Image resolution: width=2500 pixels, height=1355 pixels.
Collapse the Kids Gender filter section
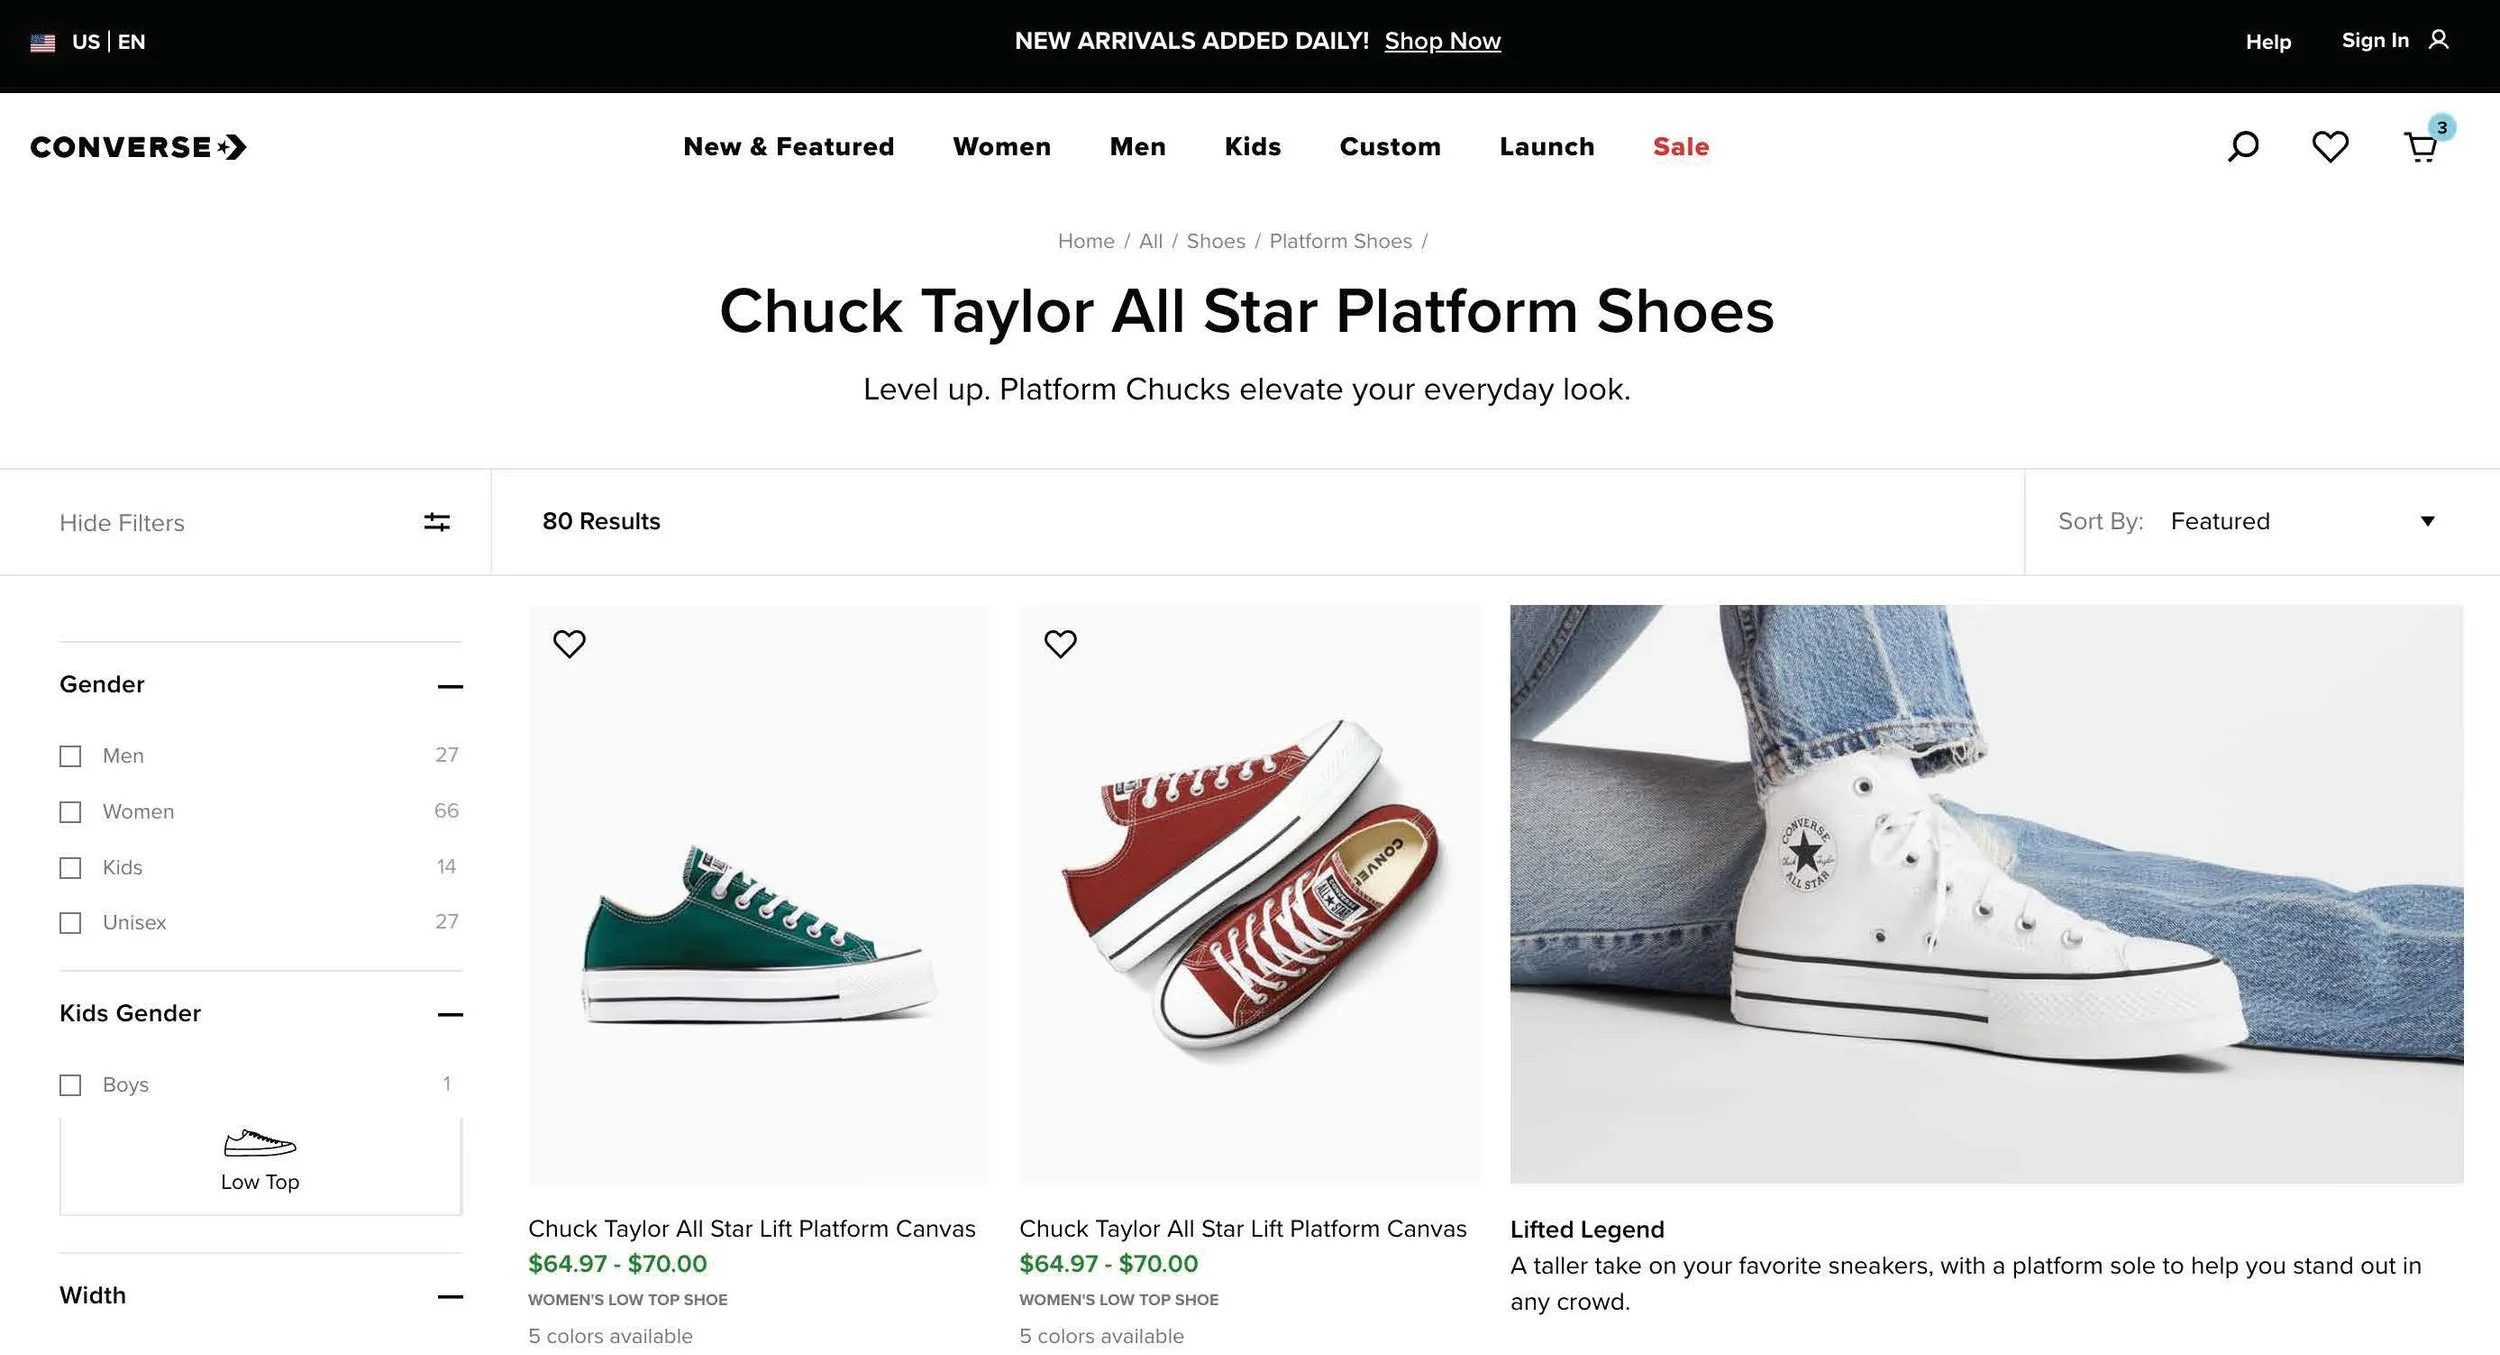[x=450, y=1014]
